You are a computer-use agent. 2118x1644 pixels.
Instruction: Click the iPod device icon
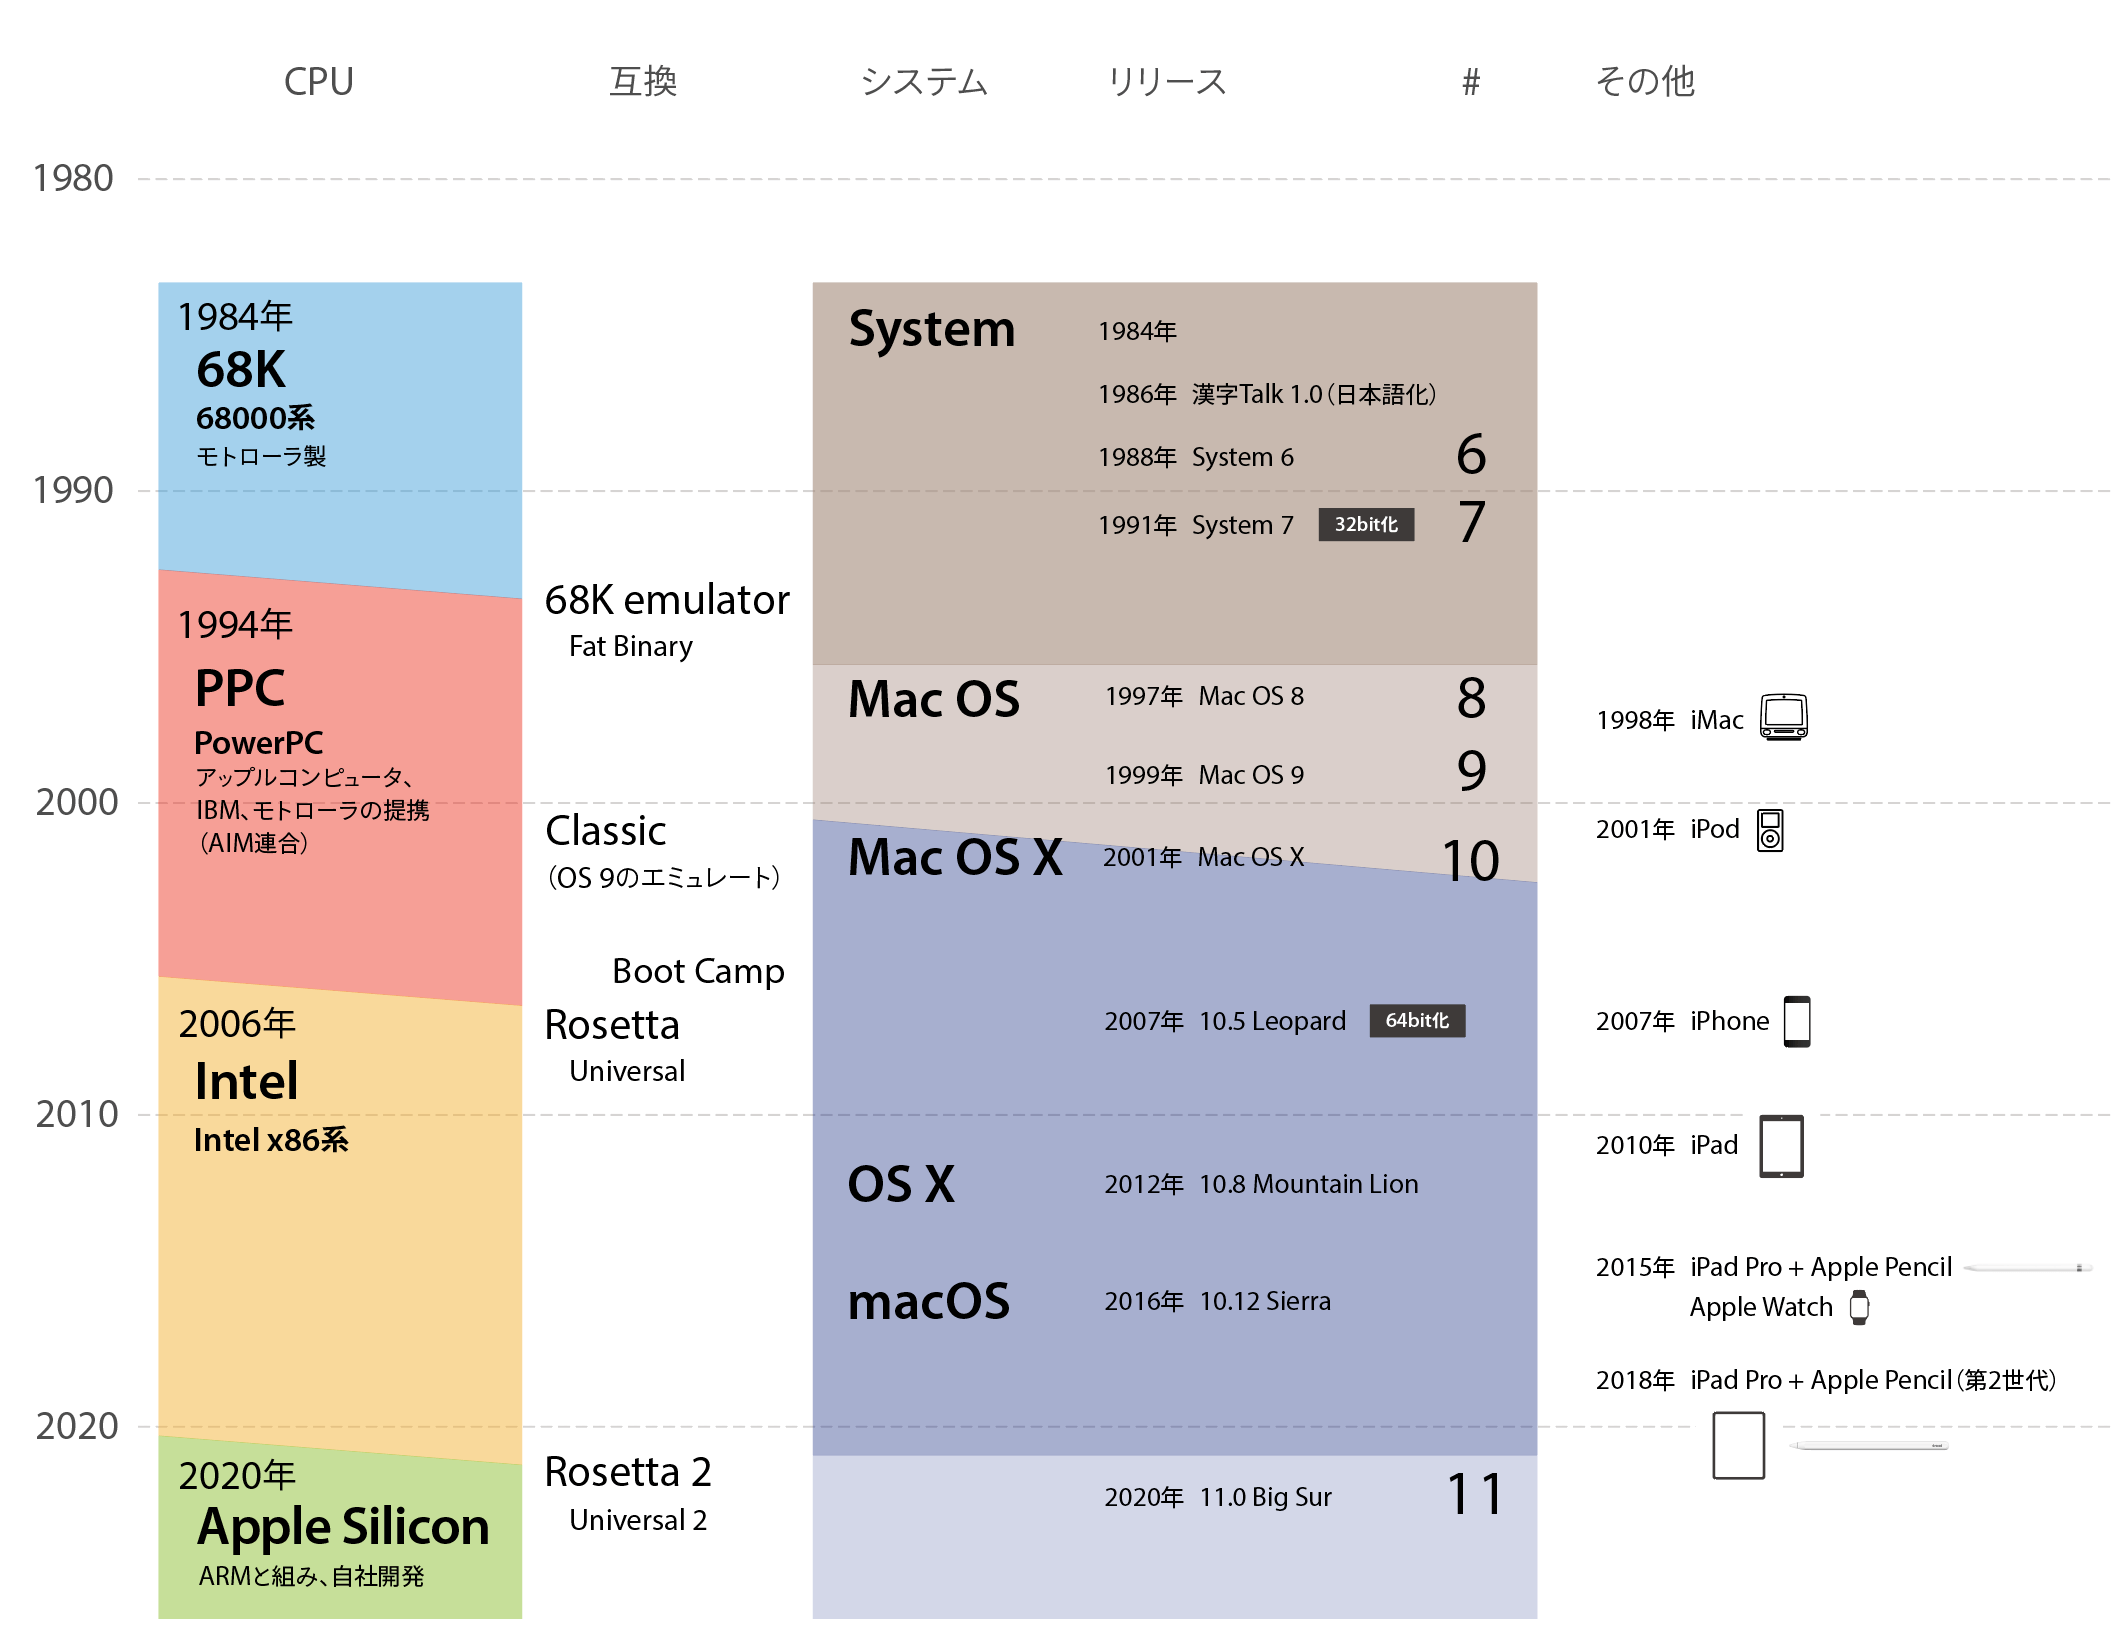coord(1770,830)
